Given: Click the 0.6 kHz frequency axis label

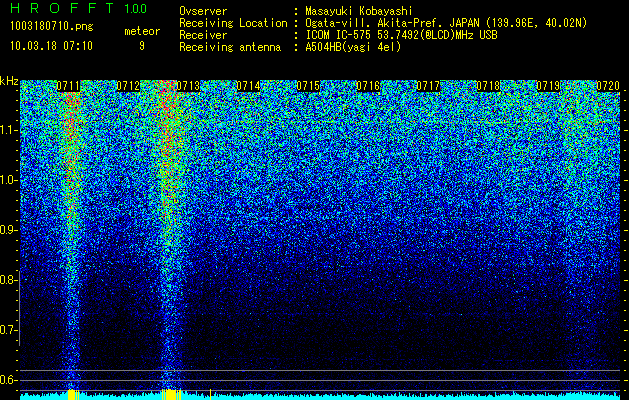Looking at the screenshot, I should pos(8,380).
